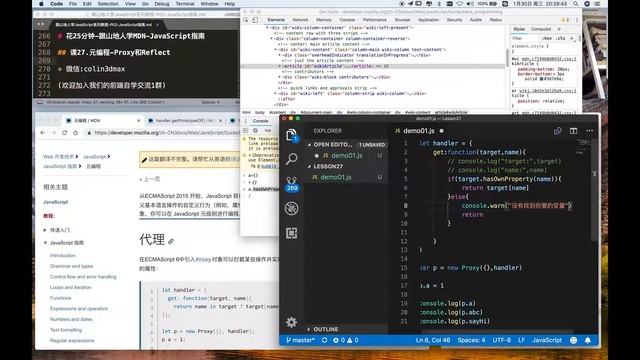
Task: Open Introduction link in MDN sidebar
Action: [x=63, y=256]
